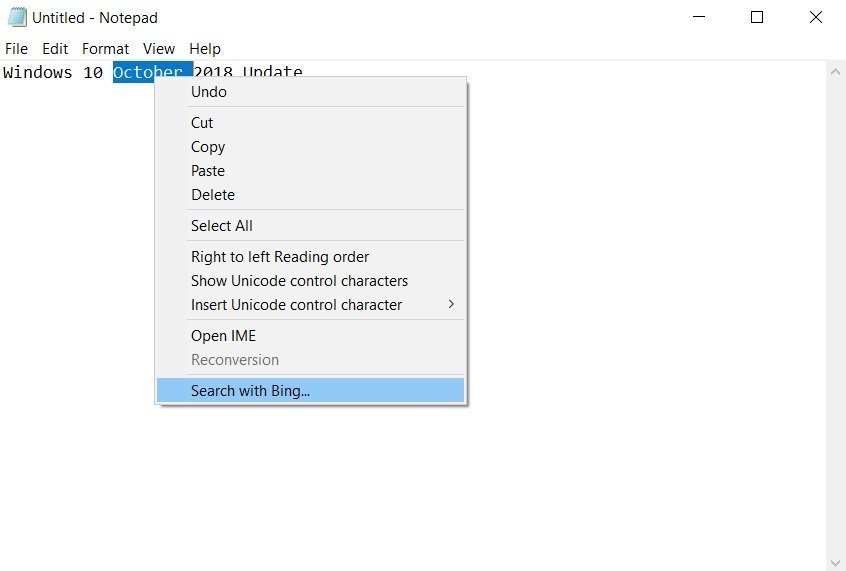Toggle Right to left Reading order
The height and width of the screenshot is (571, 846).
click(x=280, y=257)
